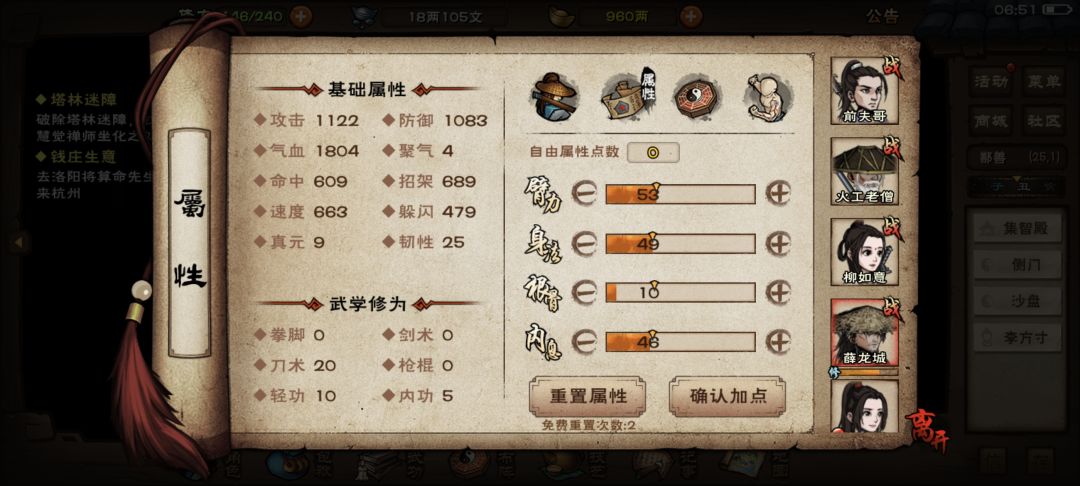Select the bagua yin-yang icon
1080x486 pixels.
[697, 98]
